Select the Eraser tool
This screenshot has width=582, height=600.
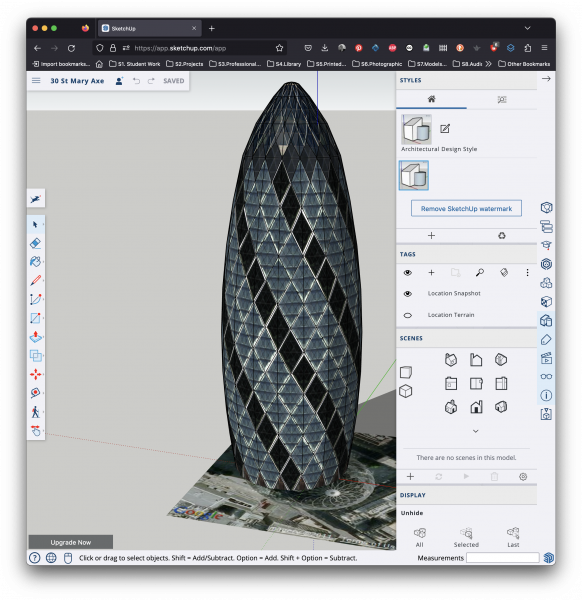(x=35, y=243)
